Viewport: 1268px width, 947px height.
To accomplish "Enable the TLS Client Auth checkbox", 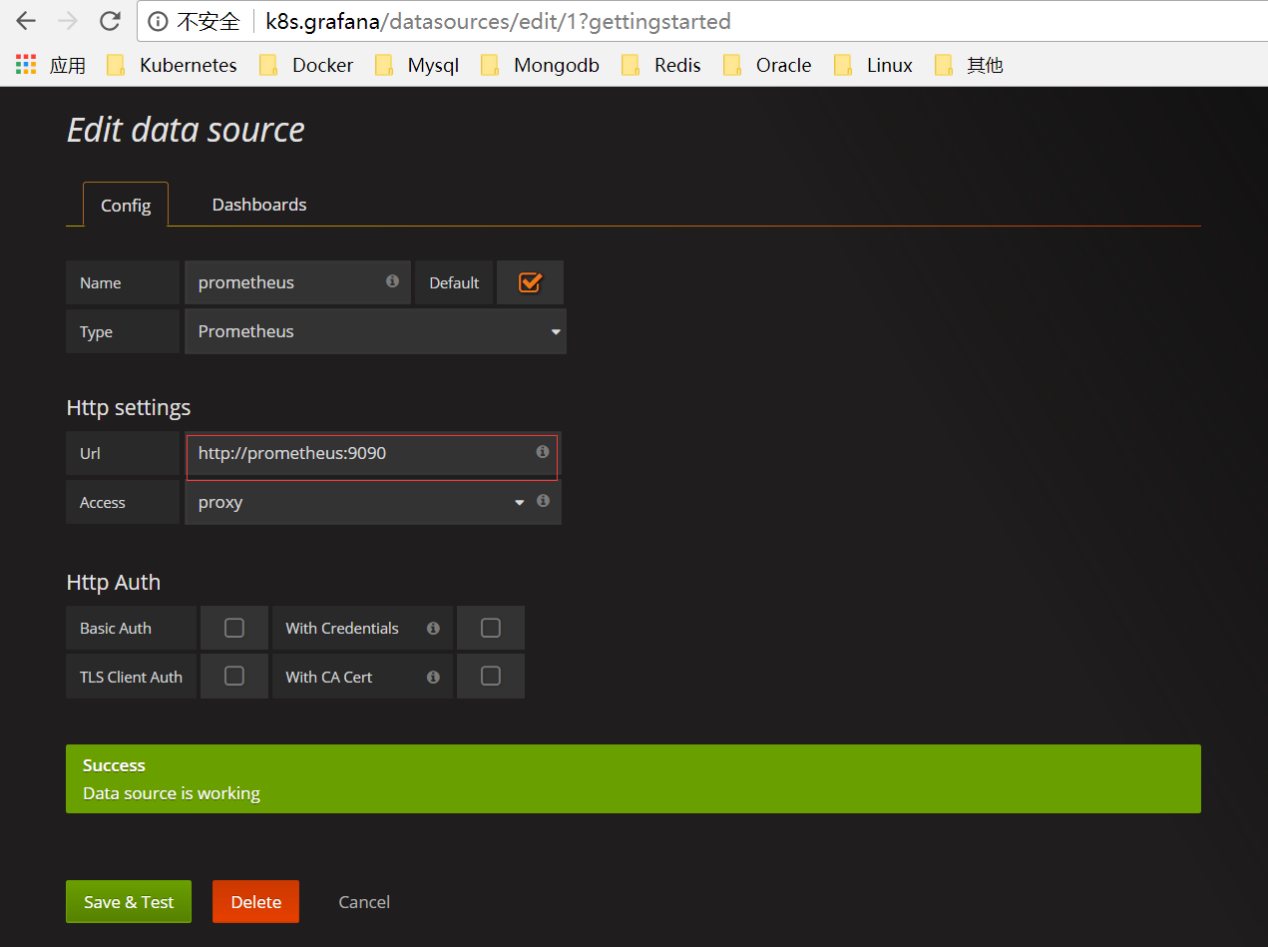I will pos(234,676).
